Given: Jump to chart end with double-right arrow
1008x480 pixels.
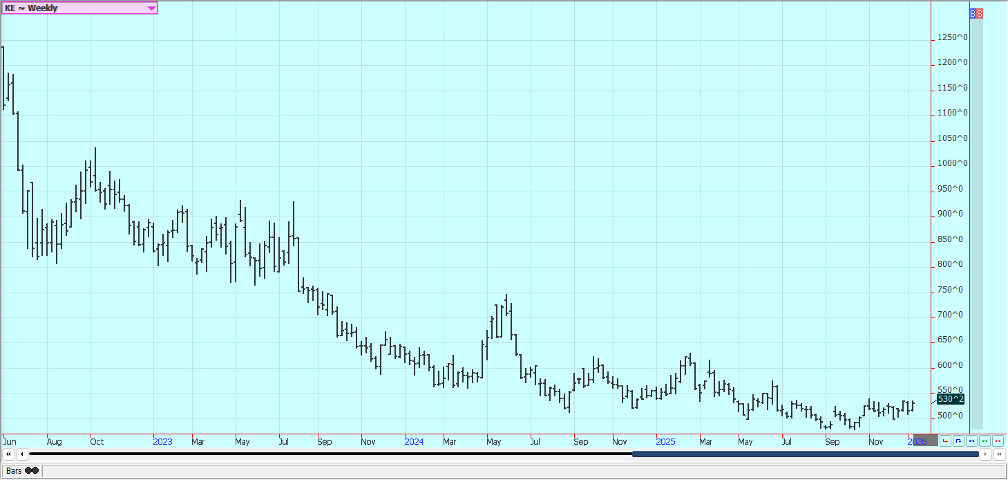Looking at the screenshot, I should [998, 455].
